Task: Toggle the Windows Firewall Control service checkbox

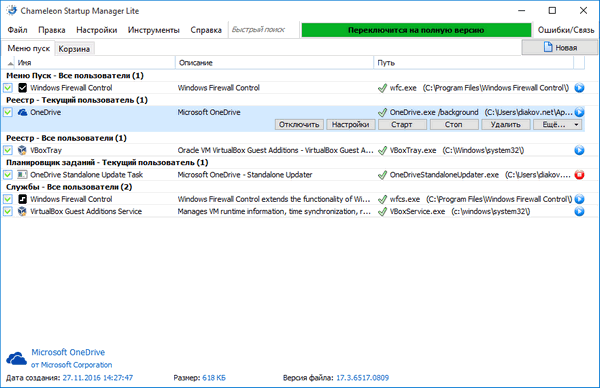Action: (x=8, y=199)
